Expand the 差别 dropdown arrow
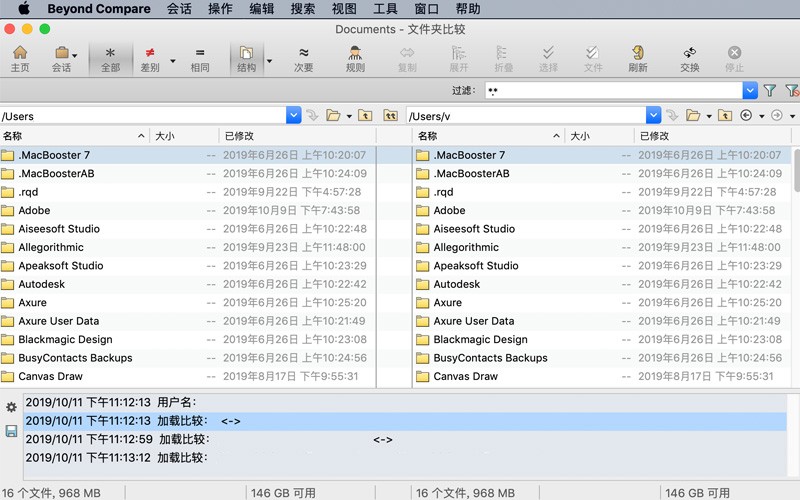The image size is (800, 500). (x=173, y=61)
